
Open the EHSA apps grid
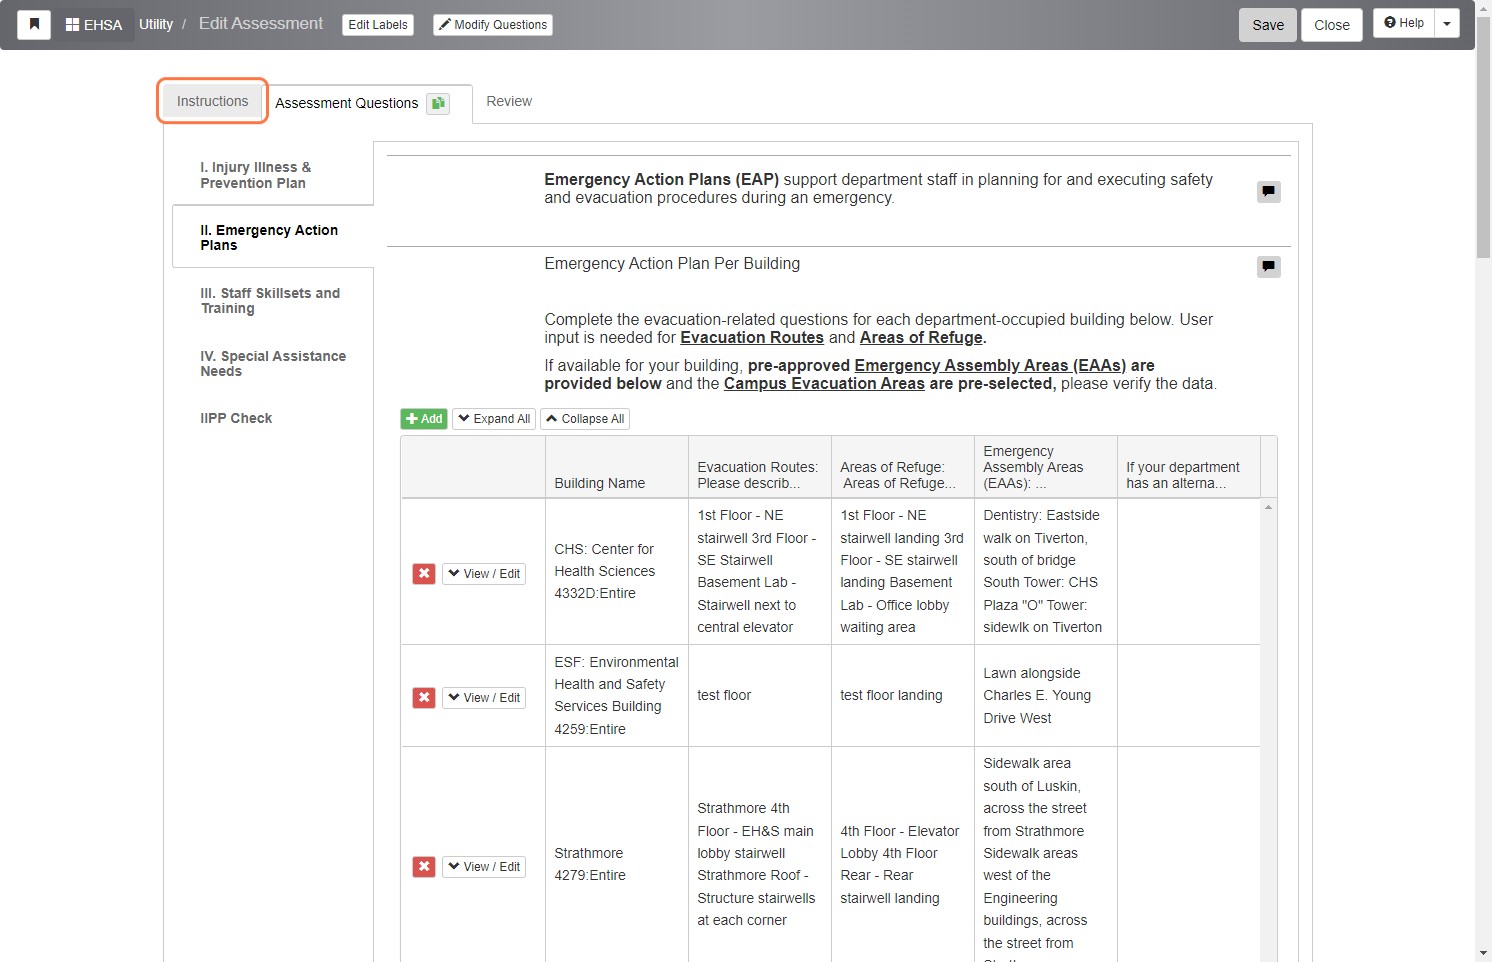pyautogui.click(x=94, y=25)
